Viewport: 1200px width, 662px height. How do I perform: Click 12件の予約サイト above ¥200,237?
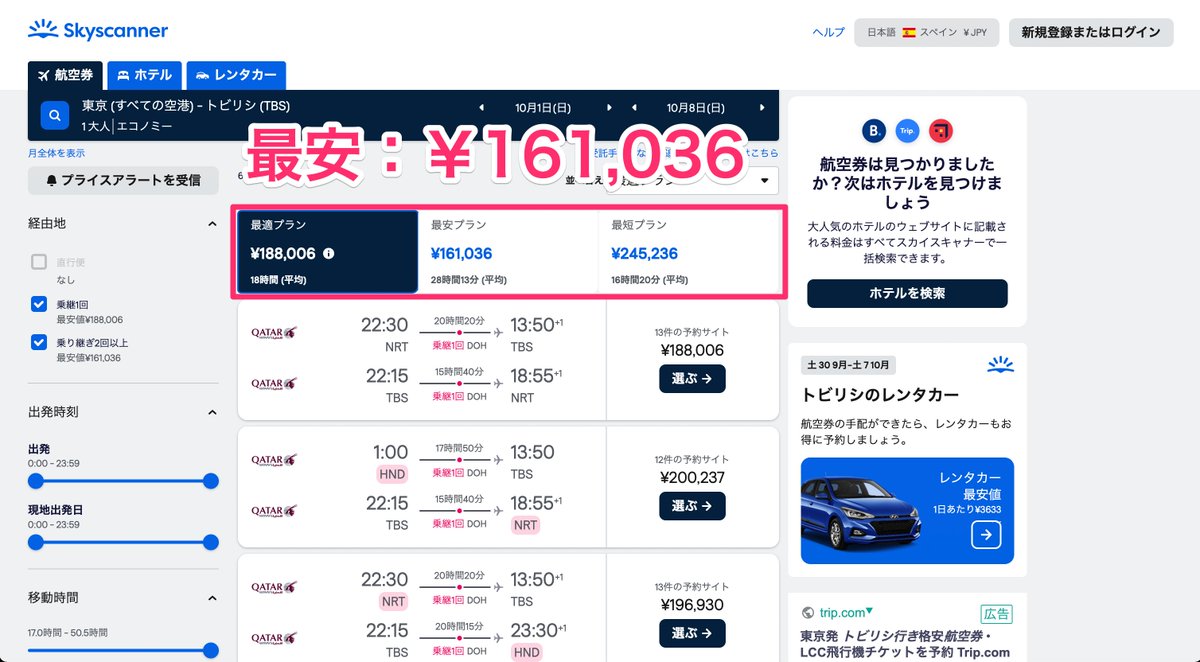[692, 459]
